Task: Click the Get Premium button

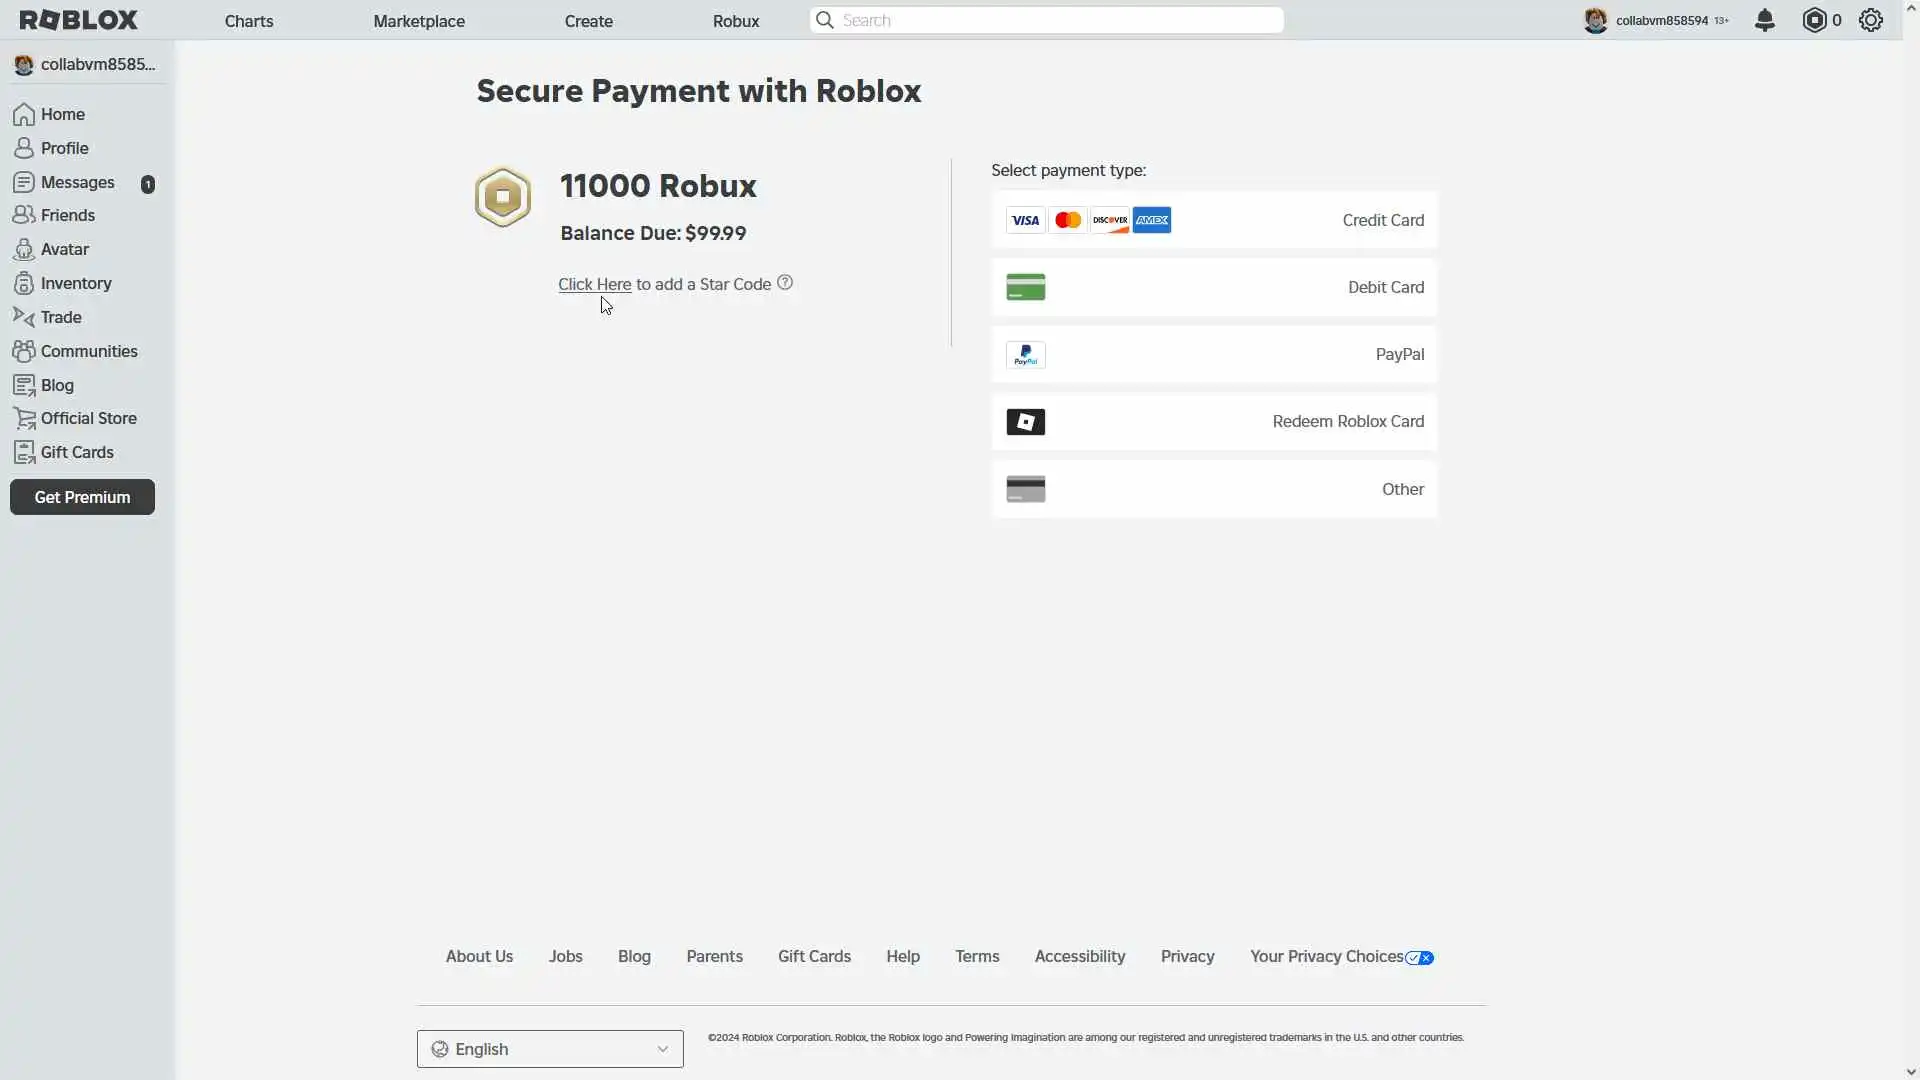Action: (82, 497)
